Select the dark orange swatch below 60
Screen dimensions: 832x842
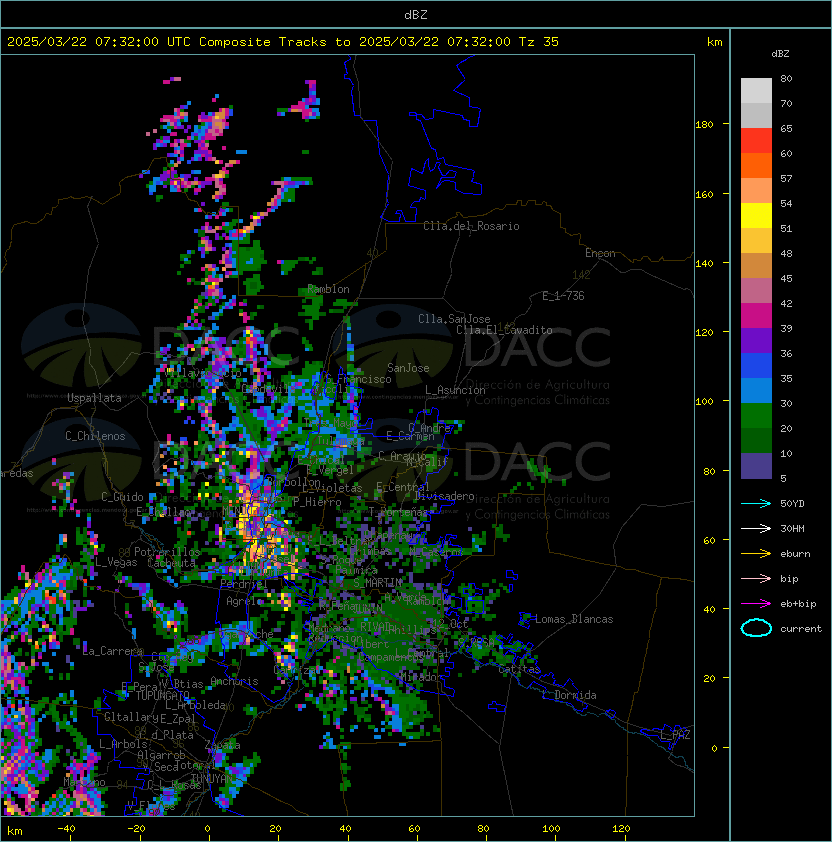(x=756, y=165)
